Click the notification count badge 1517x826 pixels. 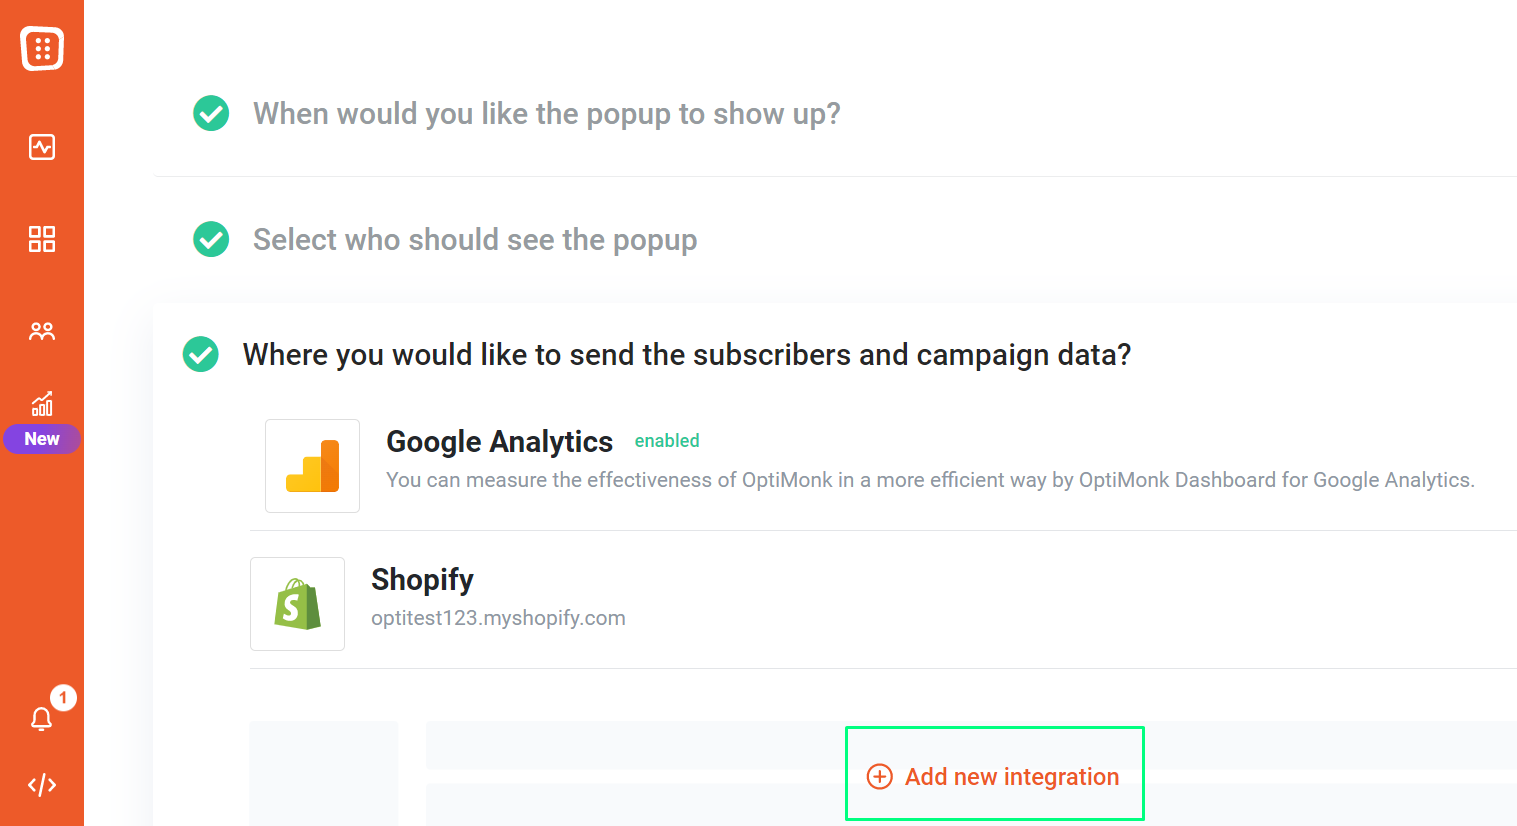click(x=63, y=697)
